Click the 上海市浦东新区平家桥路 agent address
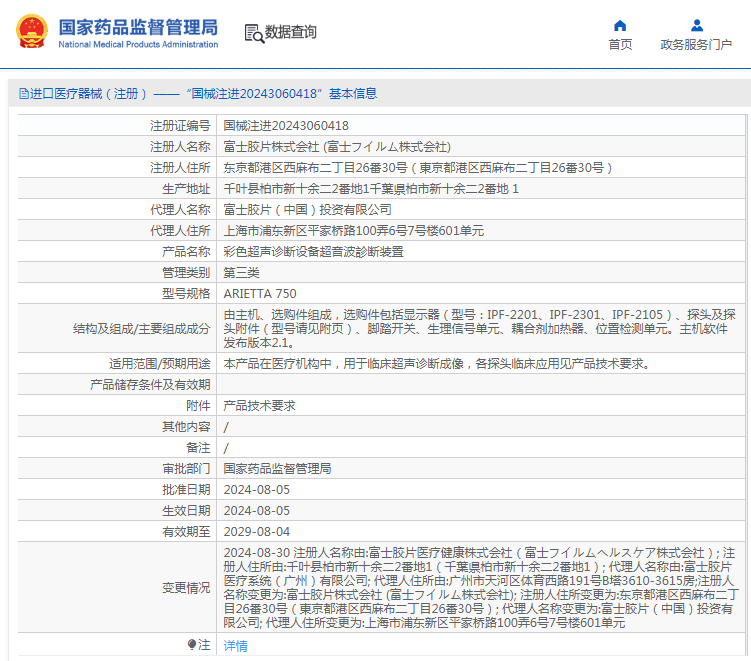751x661 pixels. click(353, 231)
